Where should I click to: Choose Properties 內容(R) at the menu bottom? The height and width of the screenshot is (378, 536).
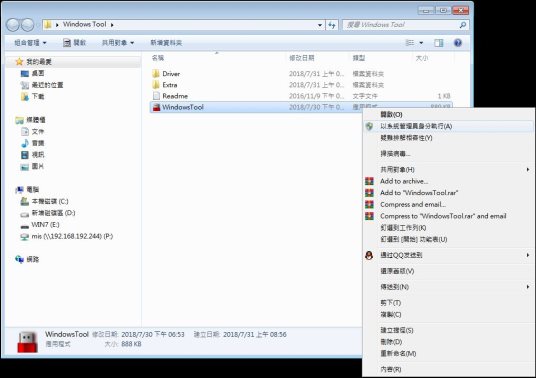[448, 369]
